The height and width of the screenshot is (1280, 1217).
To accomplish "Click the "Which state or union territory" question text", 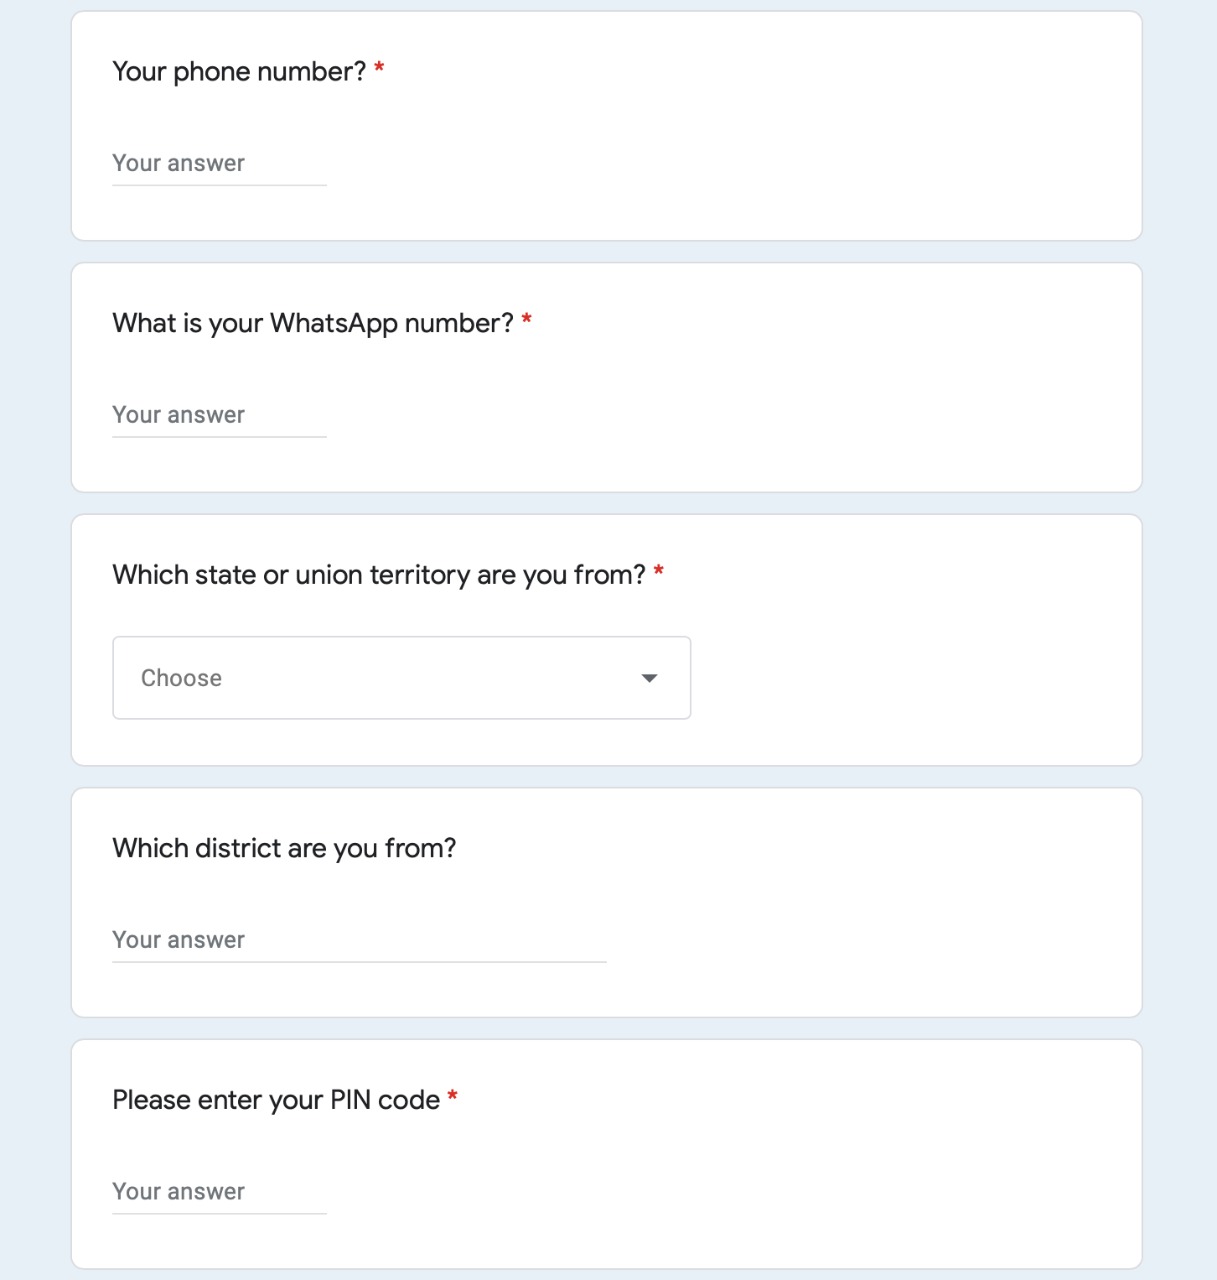I will coord(378,575).
